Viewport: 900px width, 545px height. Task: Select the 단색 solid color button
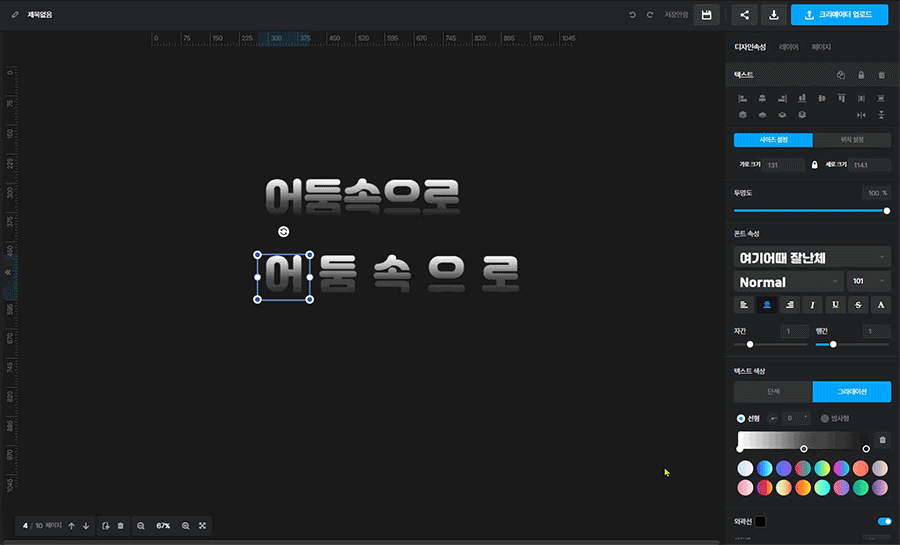tap(772, 392)
